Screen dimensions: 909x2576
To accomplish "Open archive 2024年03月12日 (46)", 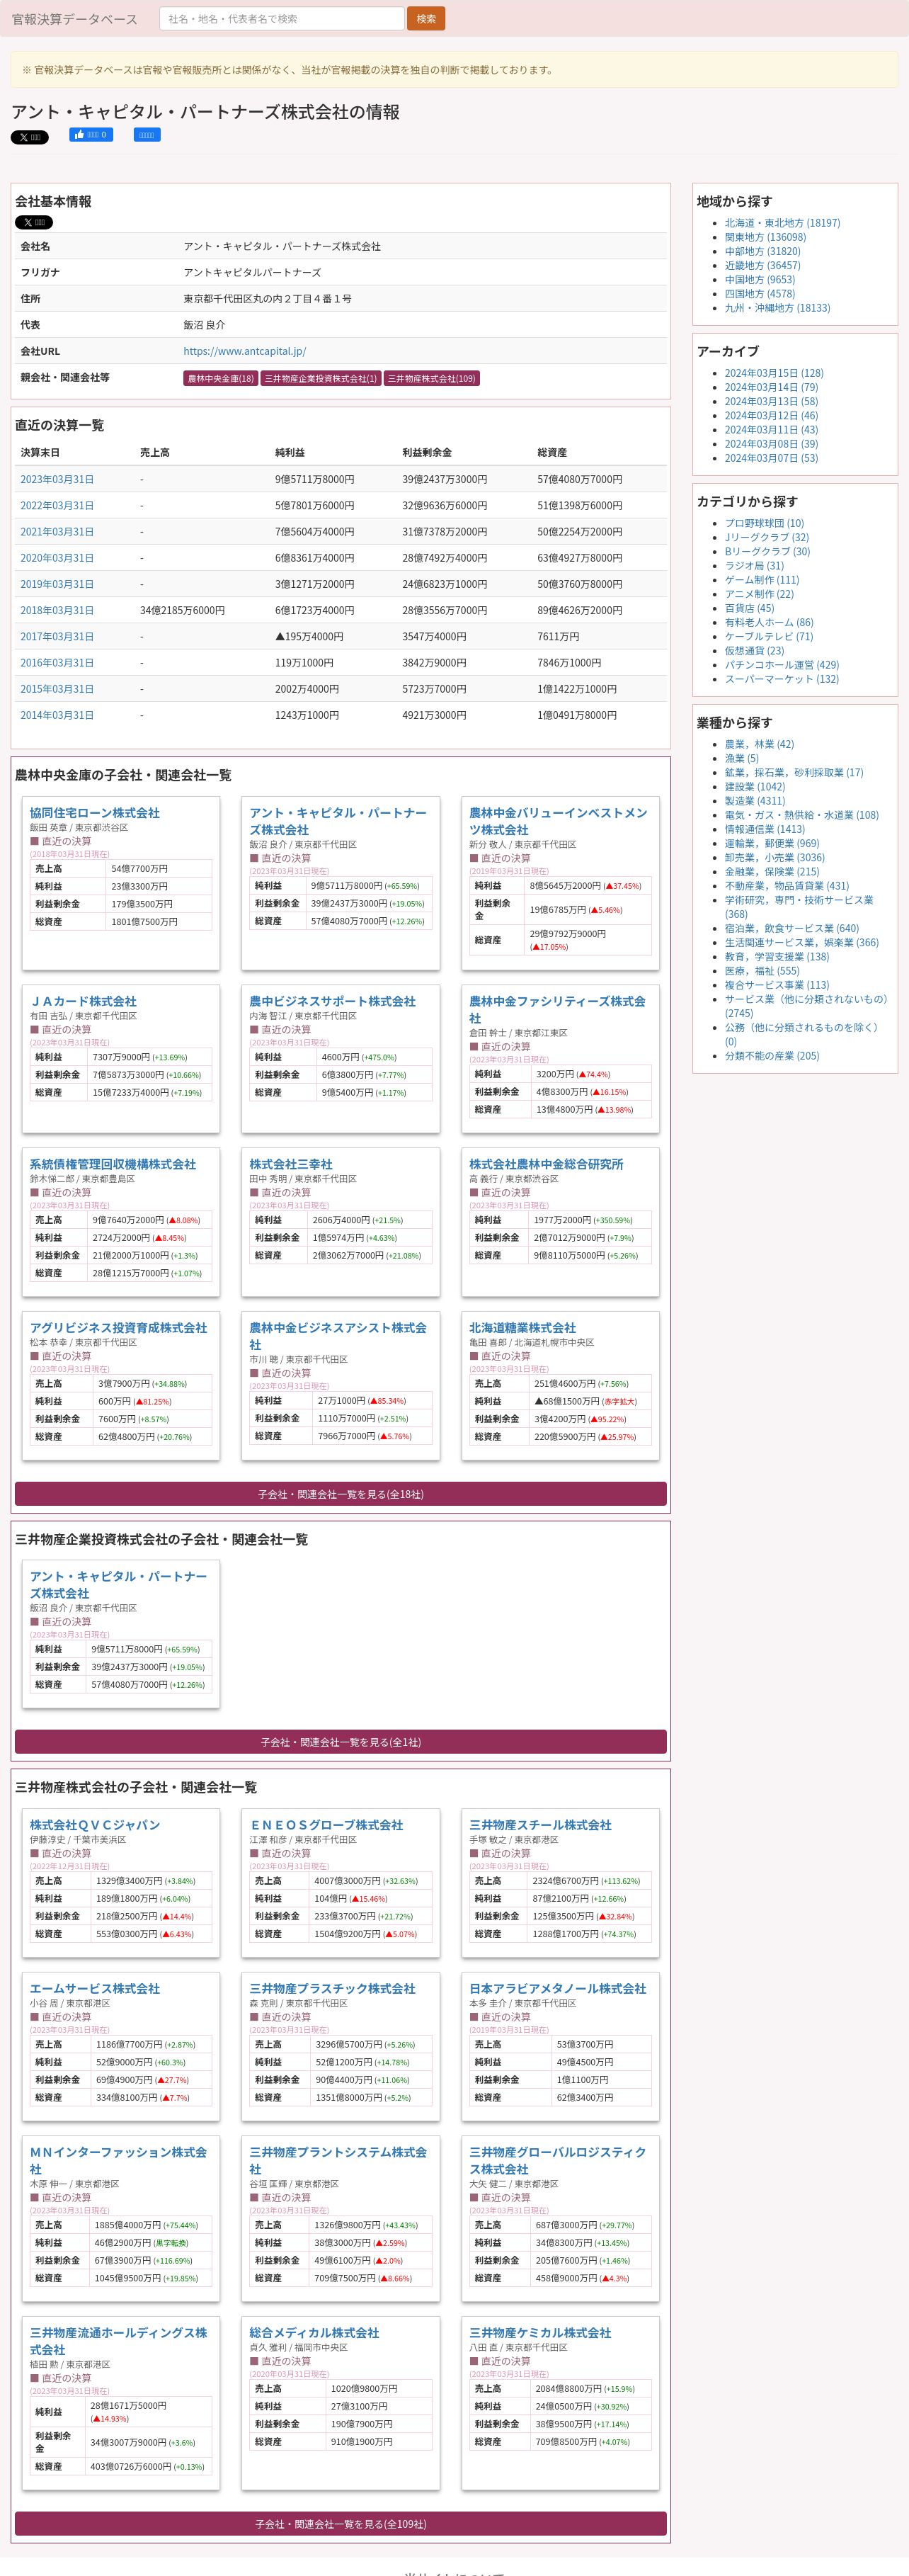I will click(771, 416).
